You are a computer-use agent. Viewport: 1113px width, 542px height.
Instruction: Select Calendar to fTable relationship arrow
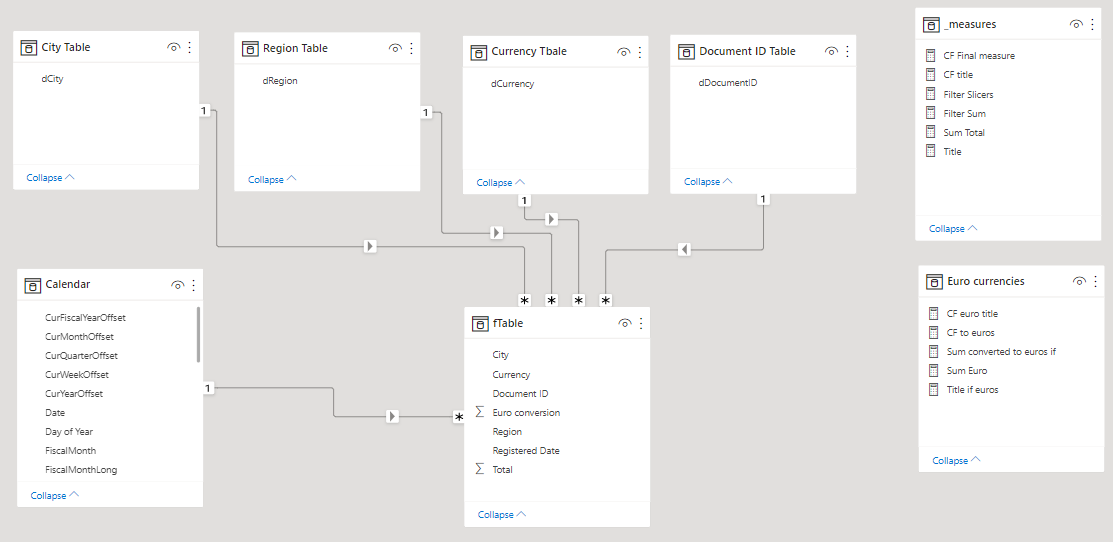(392, 416)
